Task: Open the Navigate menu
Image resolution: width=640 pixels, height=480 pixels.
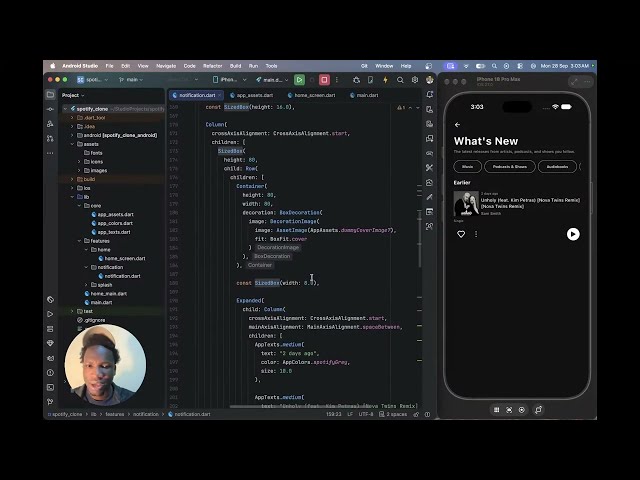Action: [x=166, y=66]
